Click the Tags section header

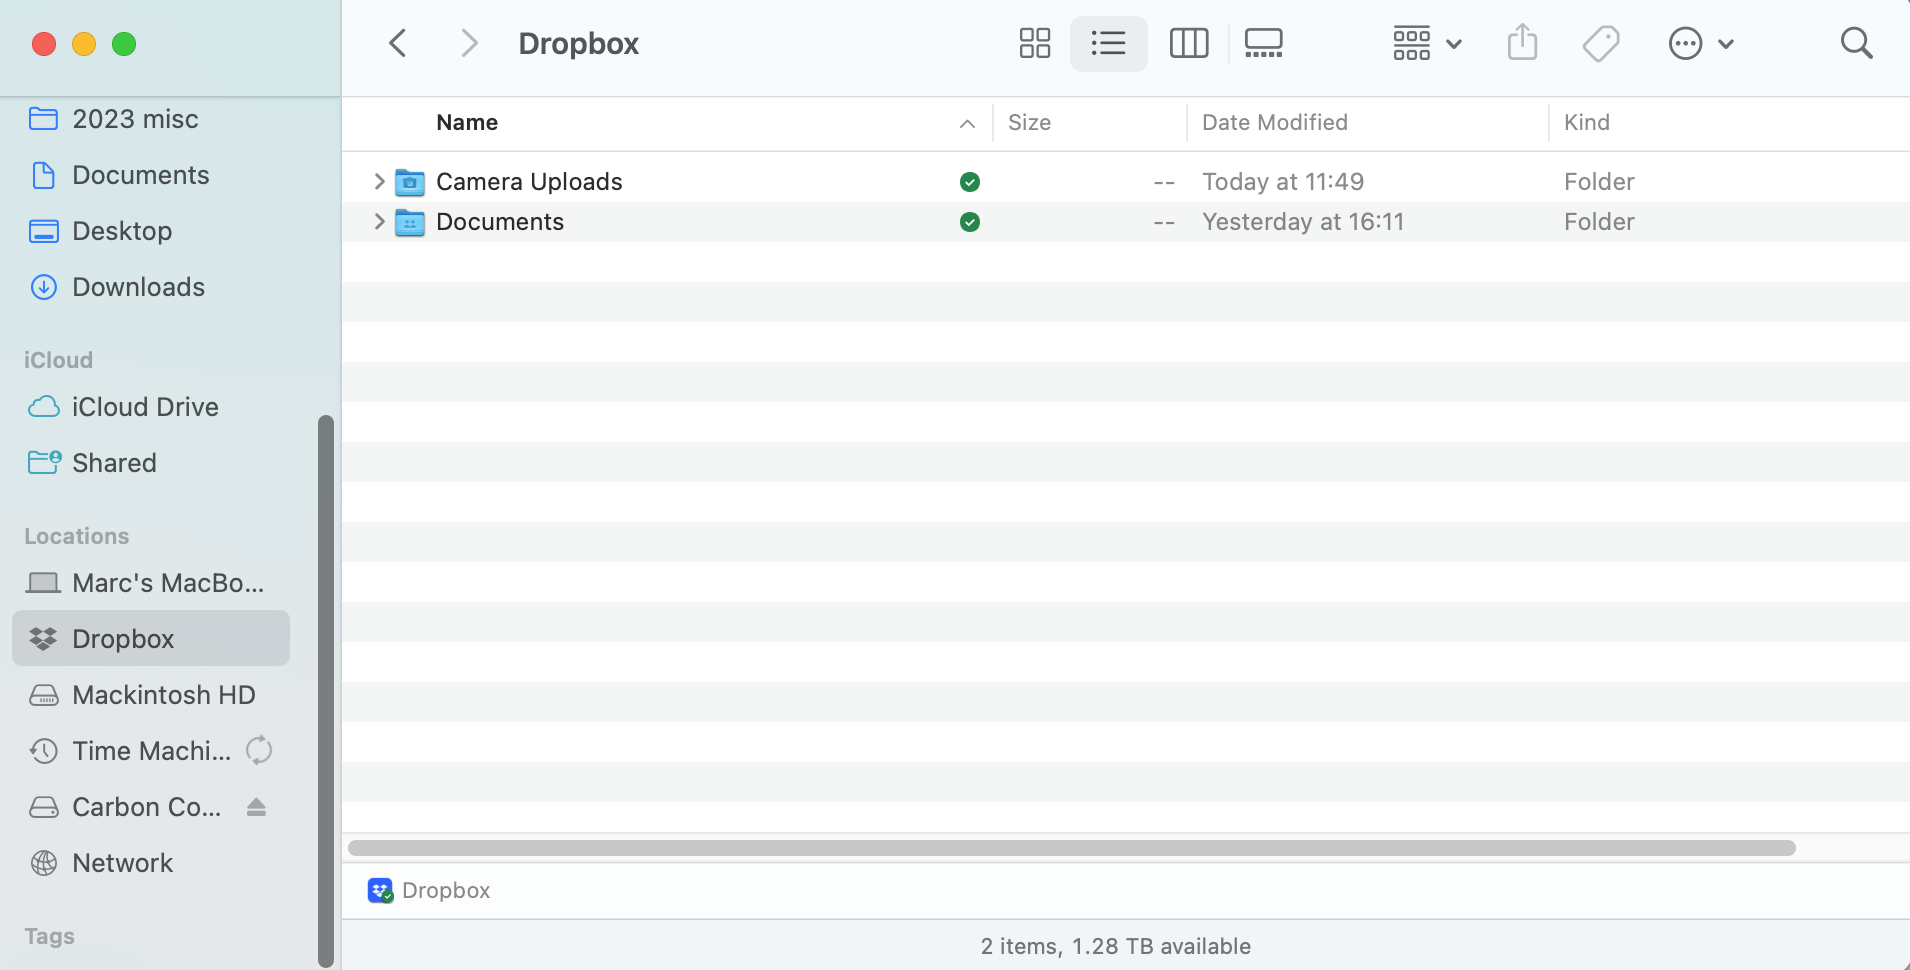[49, 936]
